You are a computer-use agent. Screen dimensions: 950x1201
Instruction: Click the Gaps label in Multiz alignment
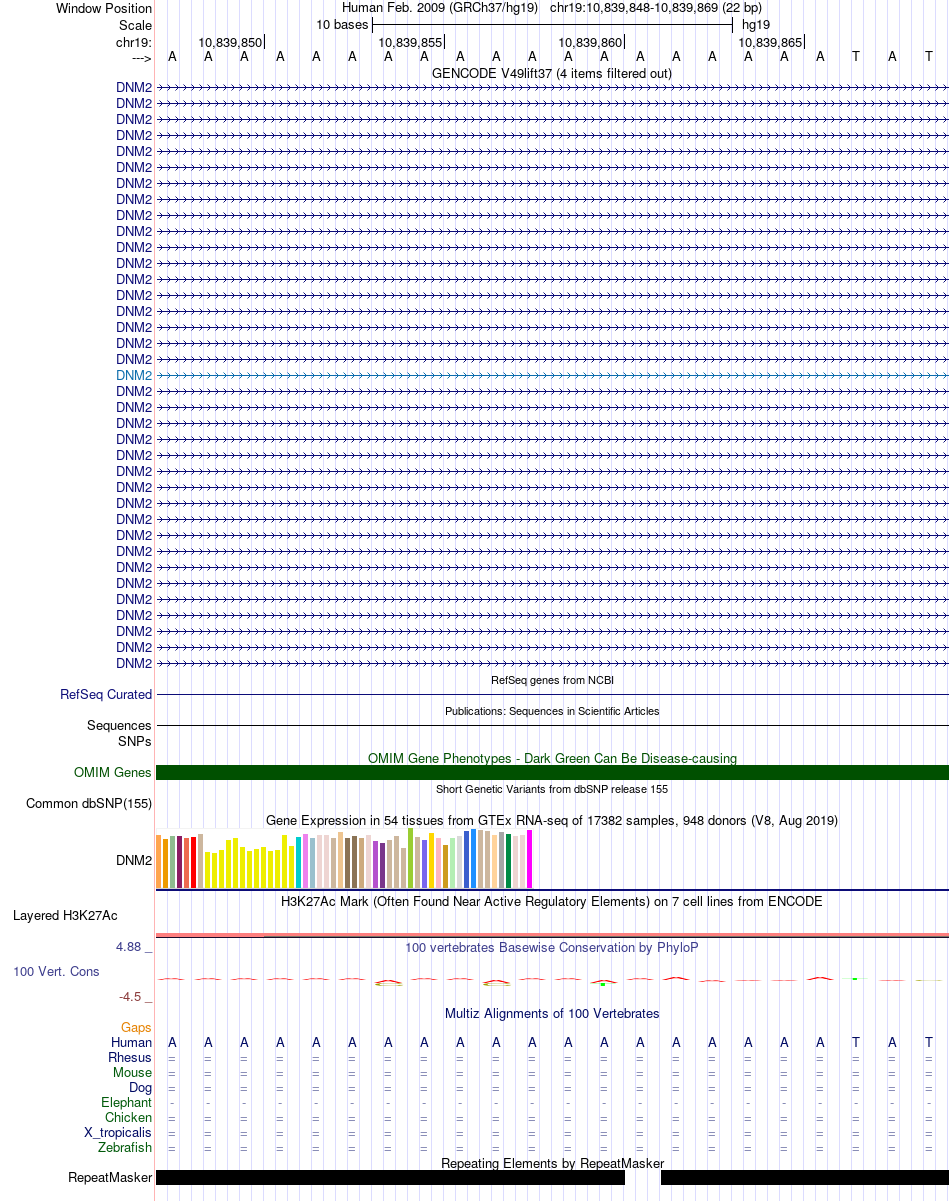pos(136,1027)
